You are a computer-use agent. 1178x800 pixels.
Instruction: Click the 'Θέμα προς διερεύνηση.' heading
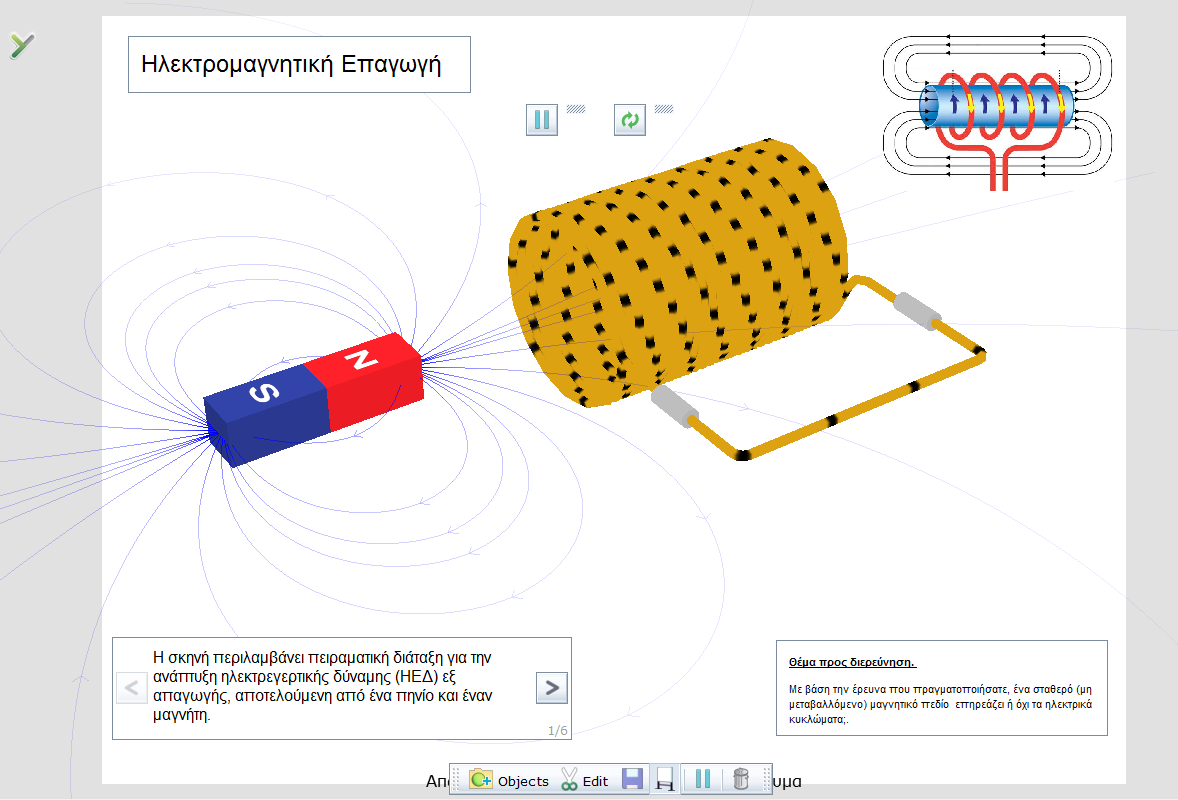pos(852,662)
